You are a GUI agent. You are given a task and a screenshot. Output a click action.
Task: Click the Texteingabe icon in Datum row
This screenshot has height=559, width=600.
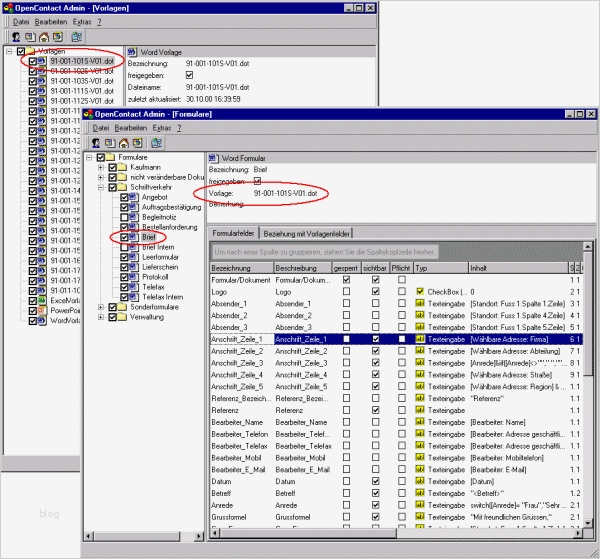[420, 481]
